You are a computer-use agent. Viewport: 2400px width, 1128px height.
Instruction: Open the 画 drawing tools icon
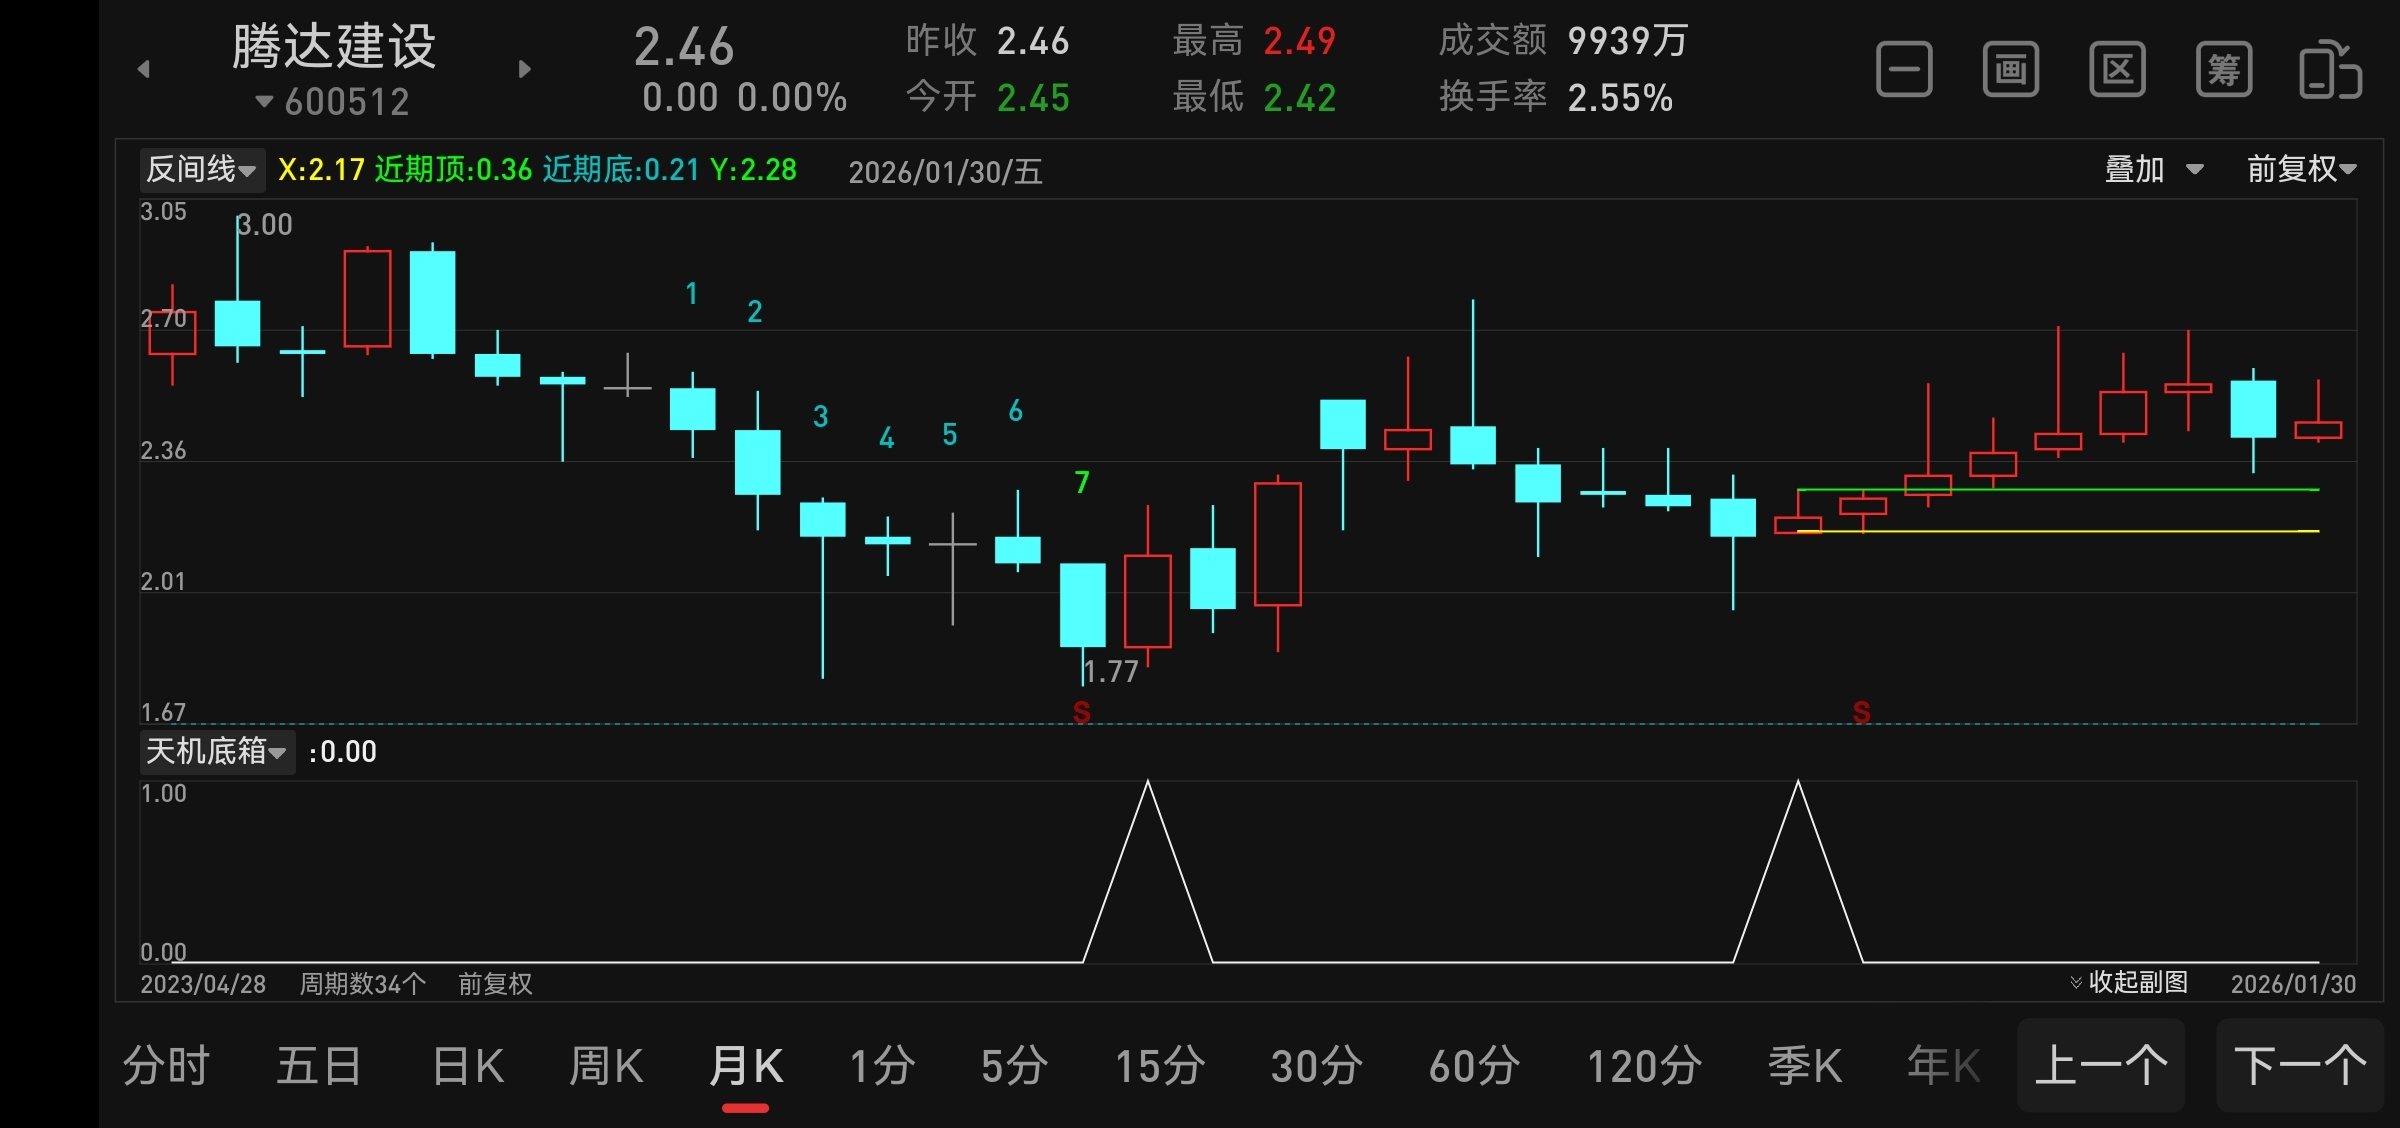pos(2011,70)
